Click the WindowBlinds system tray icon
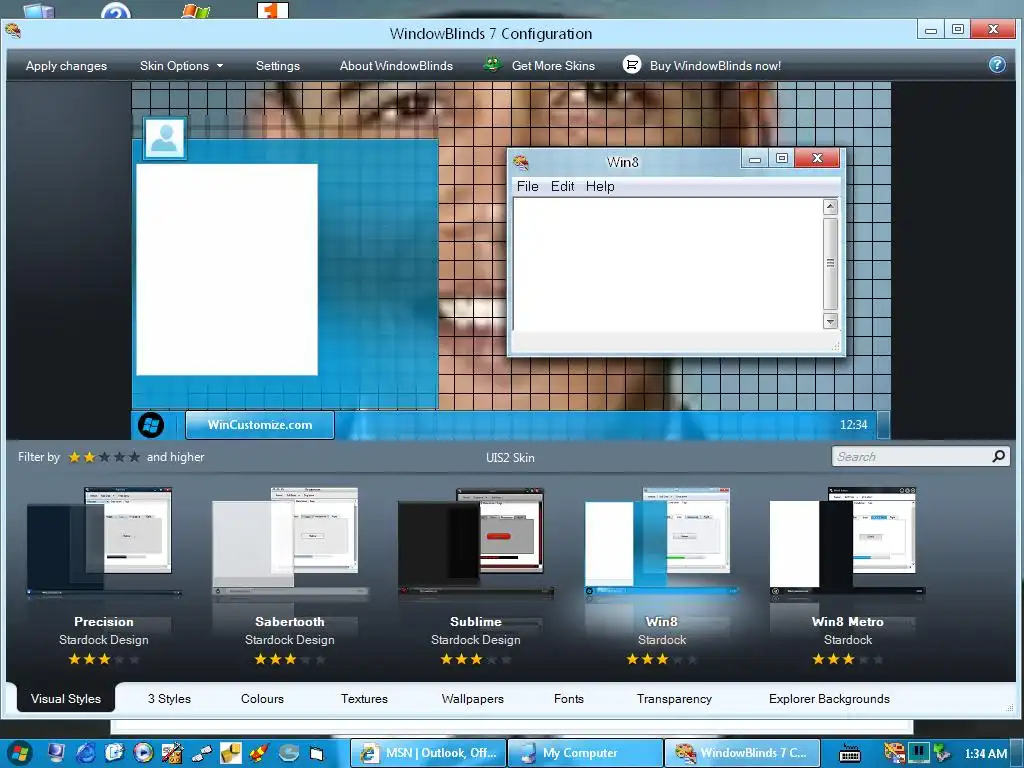The width and height of the screenshot is (1024, 768). pos(893,753)
